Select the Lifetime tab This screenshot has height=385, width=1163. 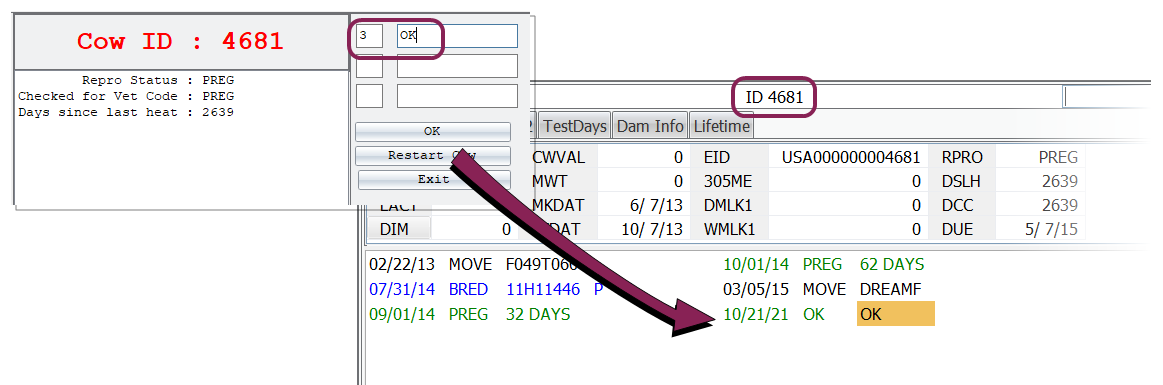(722, 126)
